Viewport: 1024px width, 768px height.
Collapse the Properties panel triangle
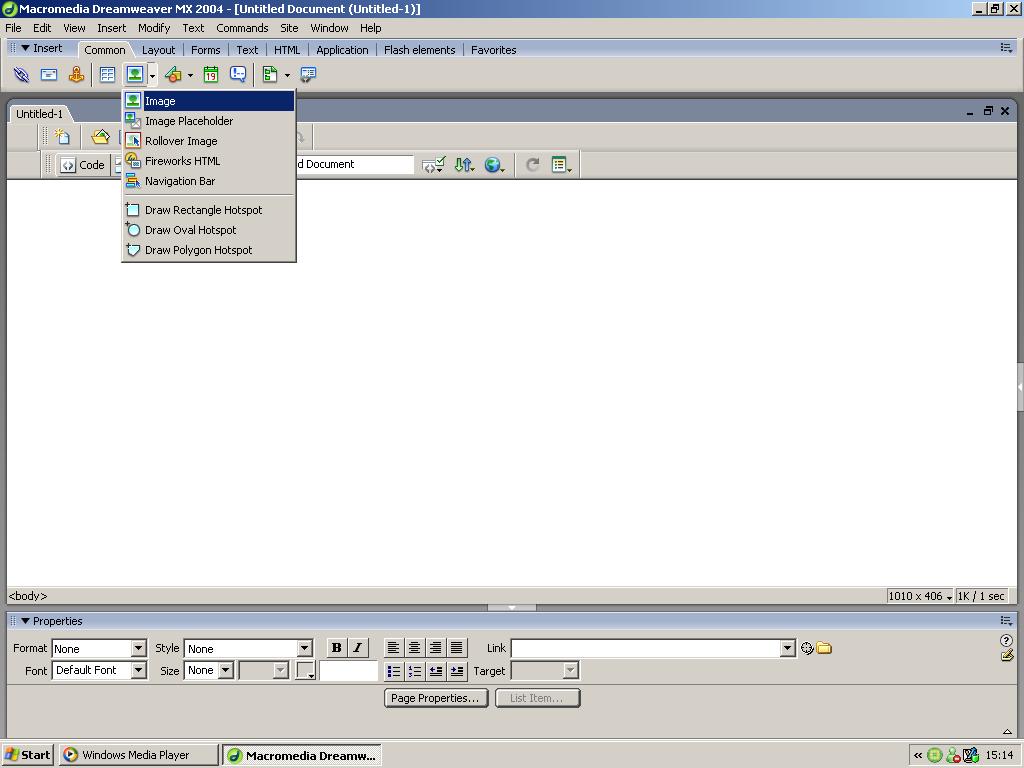(x=25, y=621)
